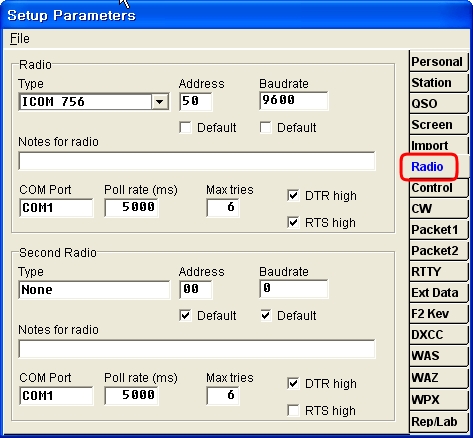473x438 pixels.
Task: Click Second Radio COM Port field
Action: coord(56,396)
